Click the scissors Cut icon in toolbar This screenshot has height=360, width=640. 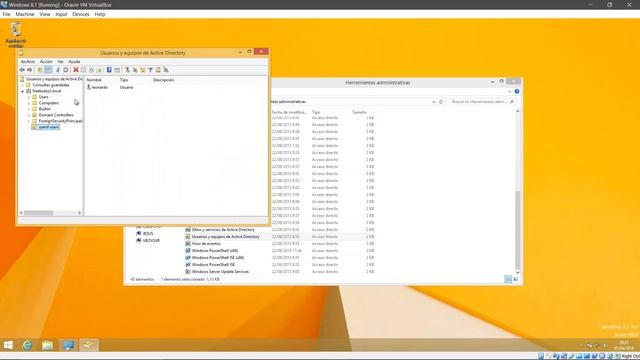58,70
